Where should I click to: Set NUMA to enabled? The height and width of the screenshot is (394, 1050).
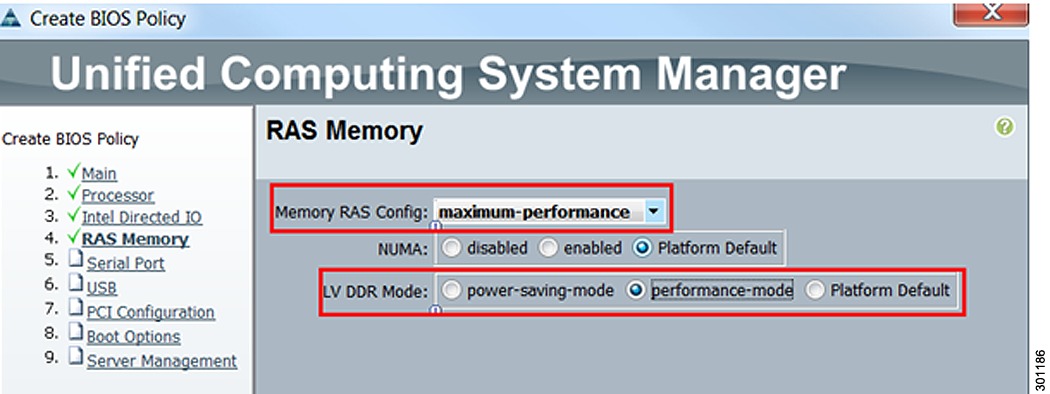[549, 248]
